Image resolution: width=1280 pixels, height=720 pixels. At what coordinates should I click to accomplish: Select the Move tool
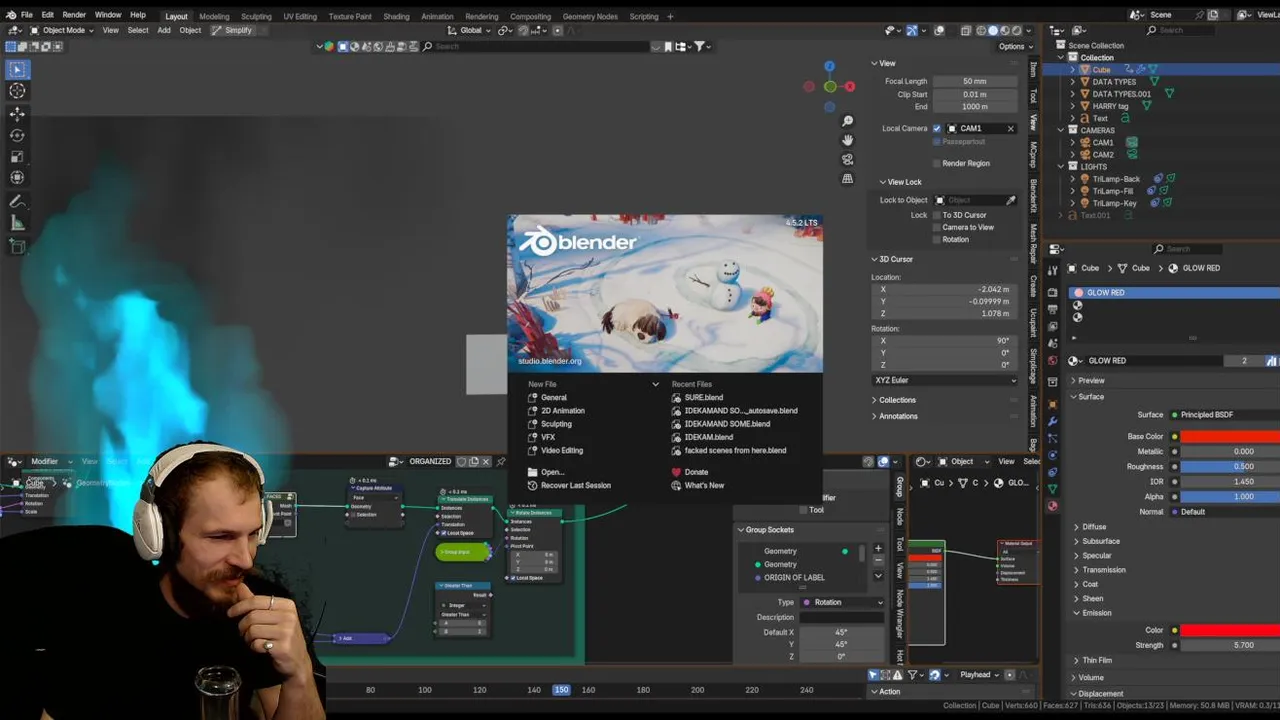click(17, 114)
